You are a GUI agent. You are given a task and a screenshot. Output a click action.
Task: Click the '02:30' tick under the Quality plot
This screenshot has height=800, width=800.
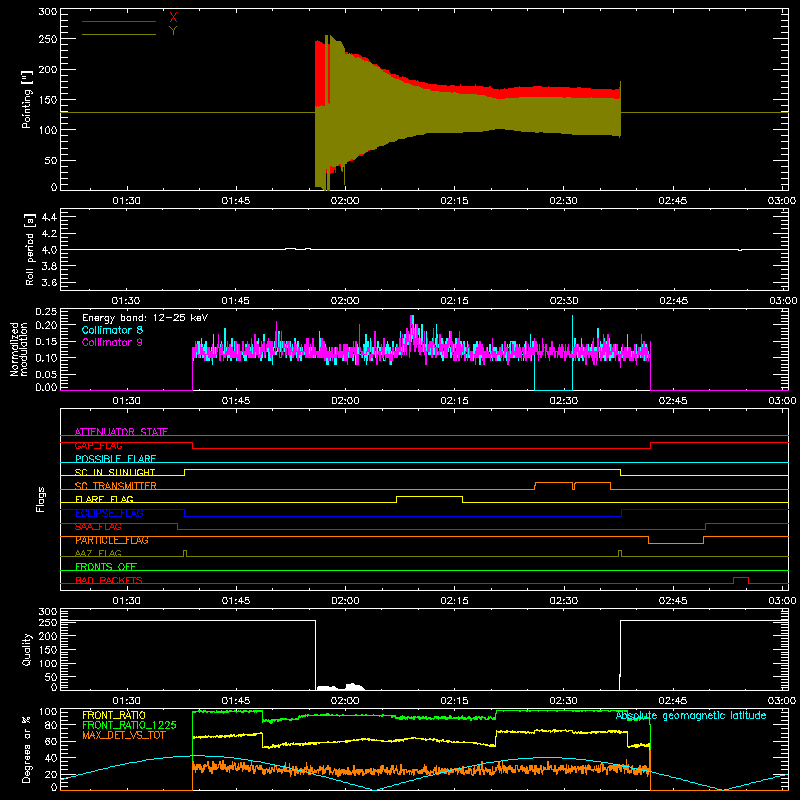[x=563, y=701]
